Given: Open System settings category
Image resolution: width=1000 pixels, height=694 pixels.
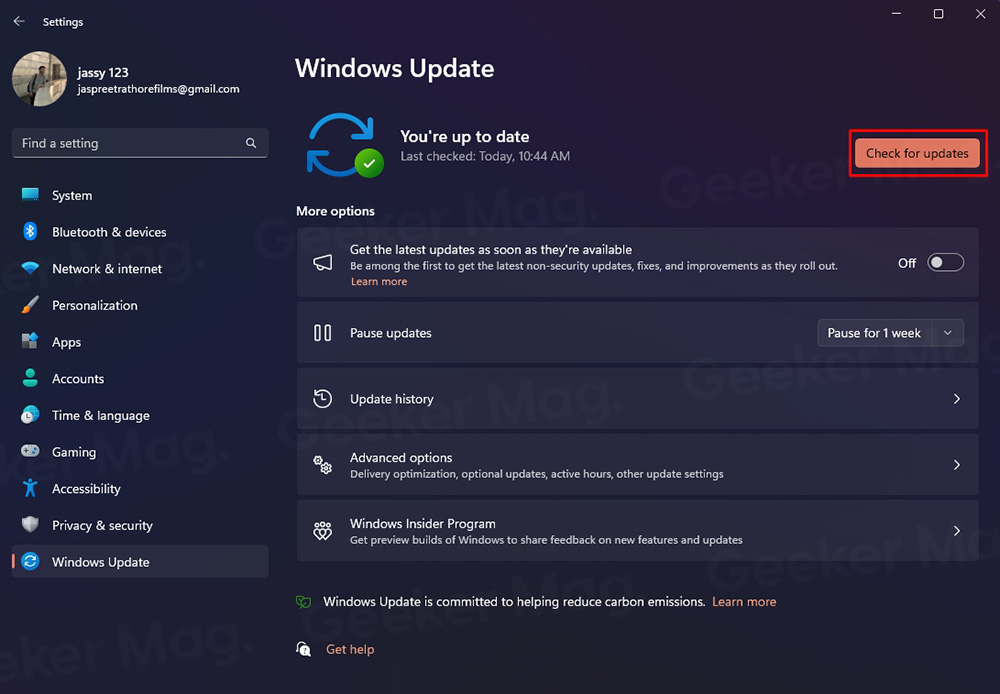Looking at the screenshot, I should 140,195.
